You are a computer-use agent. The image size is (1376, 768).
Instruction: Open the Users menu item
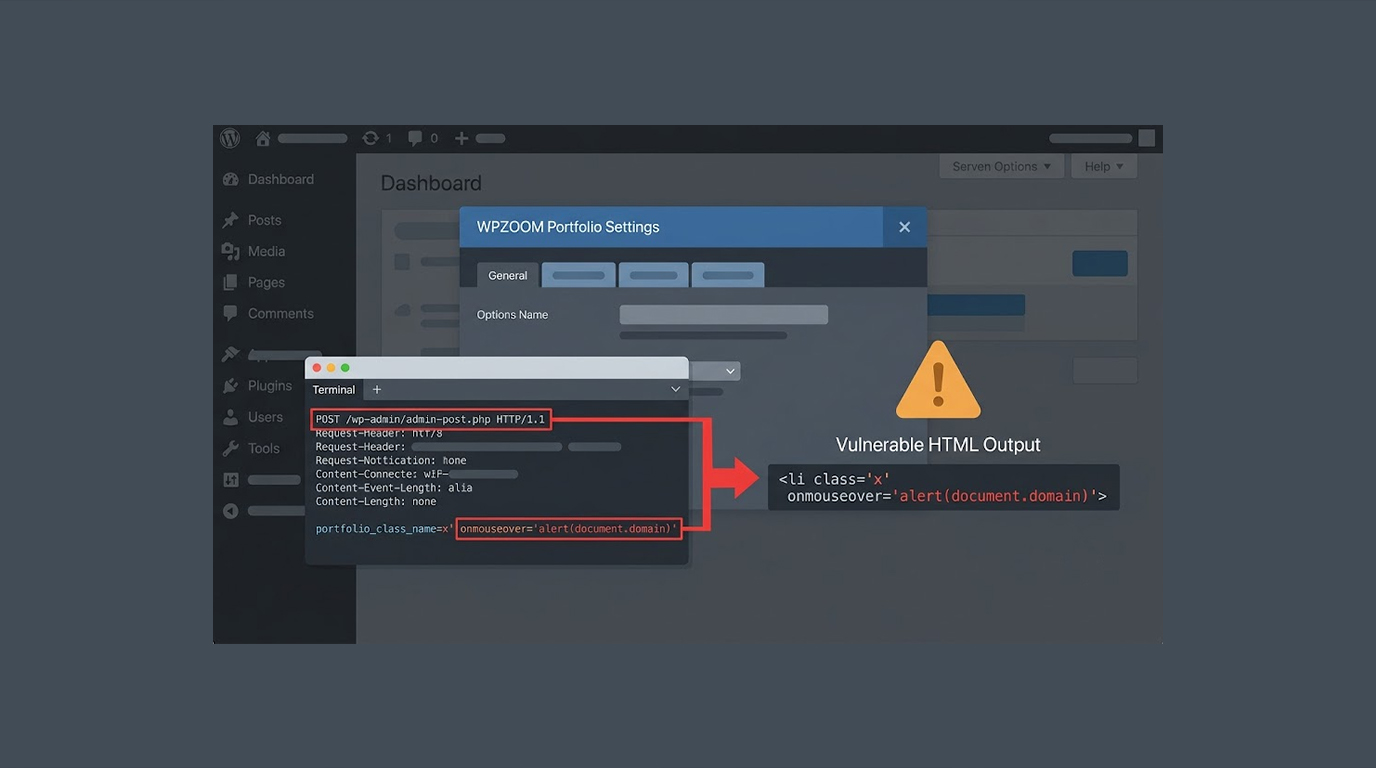(266, 417)
